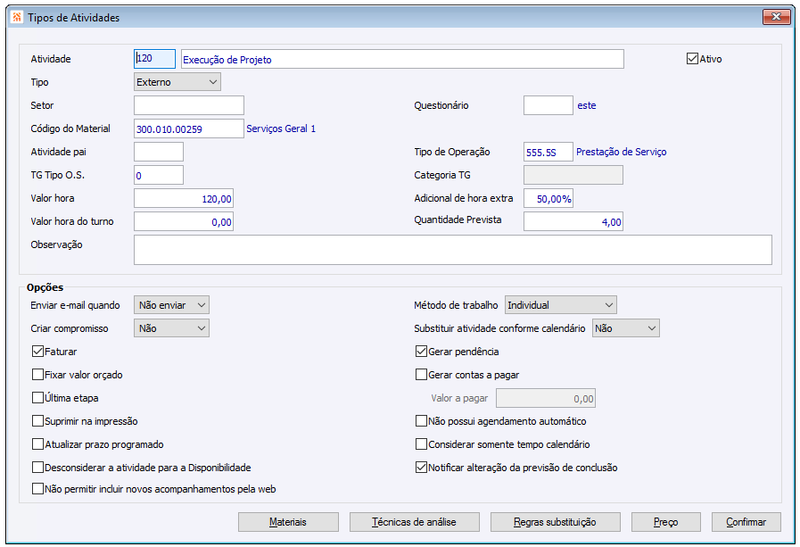Screen dimensions: 800x547
Task: Click the app icon in the title bar
Action: [x=17, y=17]
